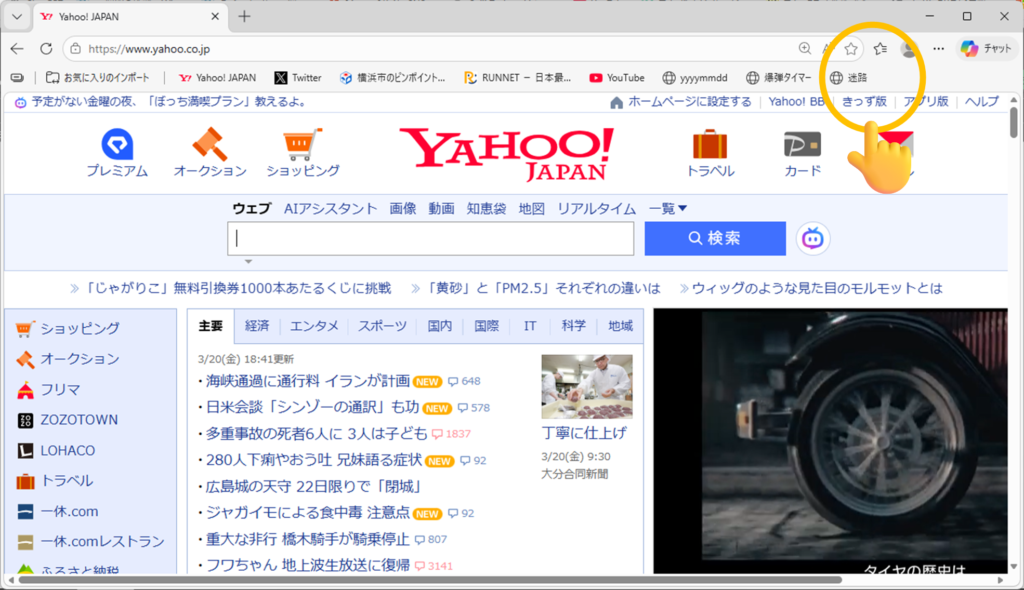Click the zoom magnifier icon in the address bar
Viewport: 1024px width, 590px height.
point(805,48)
